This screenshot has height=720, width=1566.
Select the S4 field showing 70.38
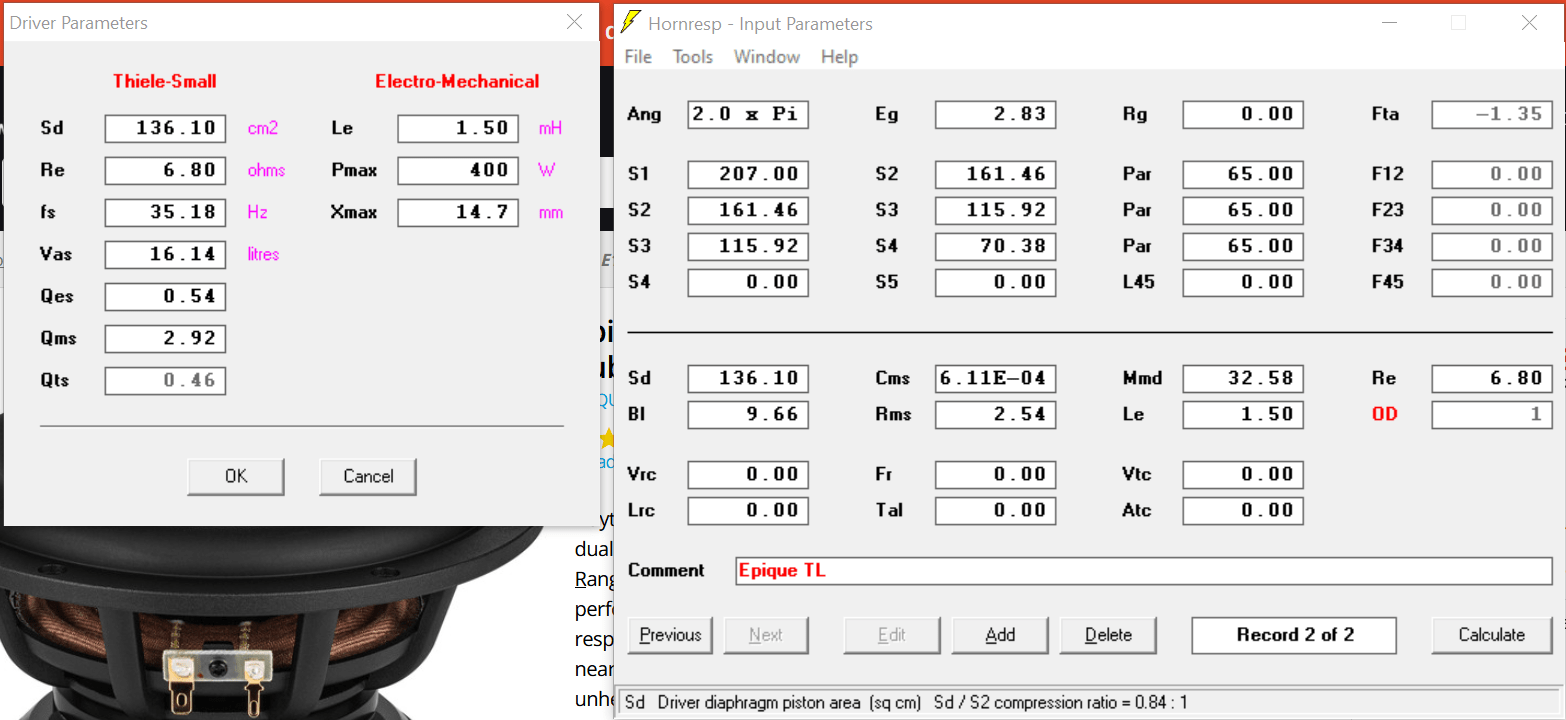tap(996, 246)
